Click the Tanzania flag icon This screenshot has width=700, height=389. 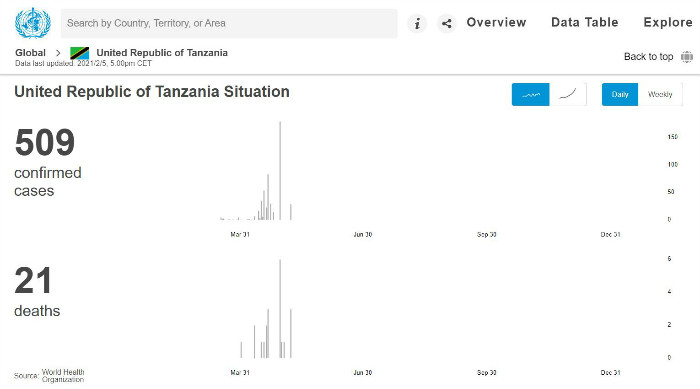click(79, 53)
